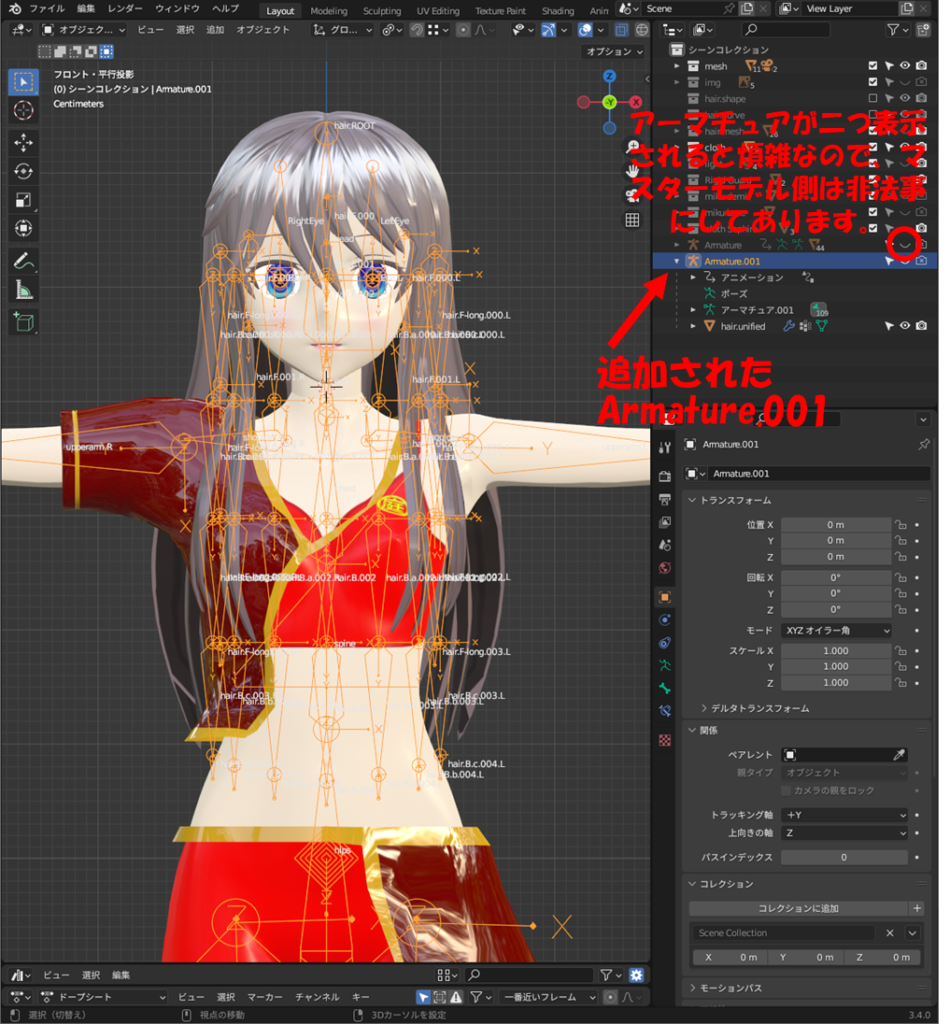The width and height of the screenshot is (950, 1024).
Task: Click the コレクションに追加 button
Action: (x=798, y=908)
